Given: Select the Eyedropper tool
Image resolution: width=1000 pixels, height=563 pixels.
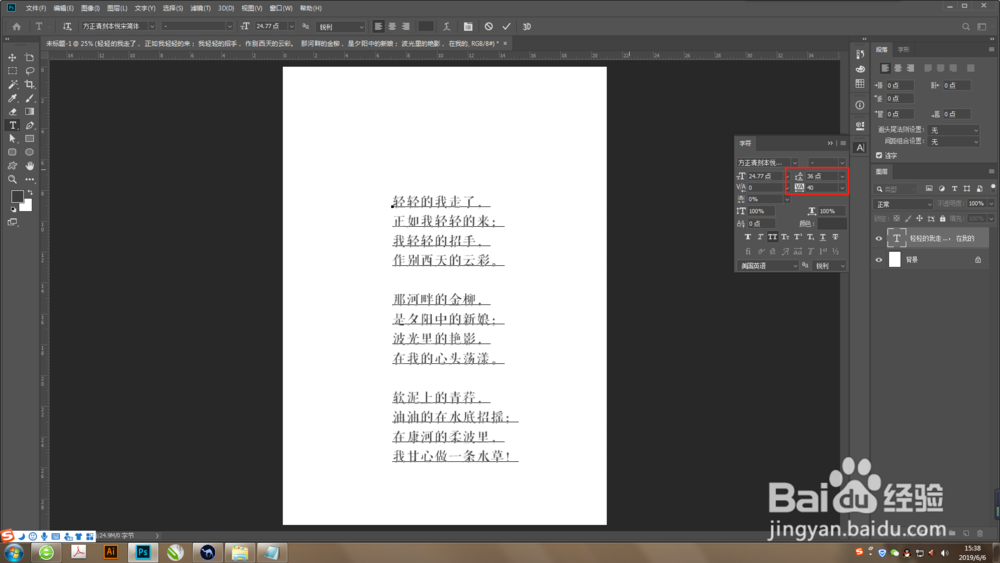Looking at the screenshot, I should click(x=12, y=98).
